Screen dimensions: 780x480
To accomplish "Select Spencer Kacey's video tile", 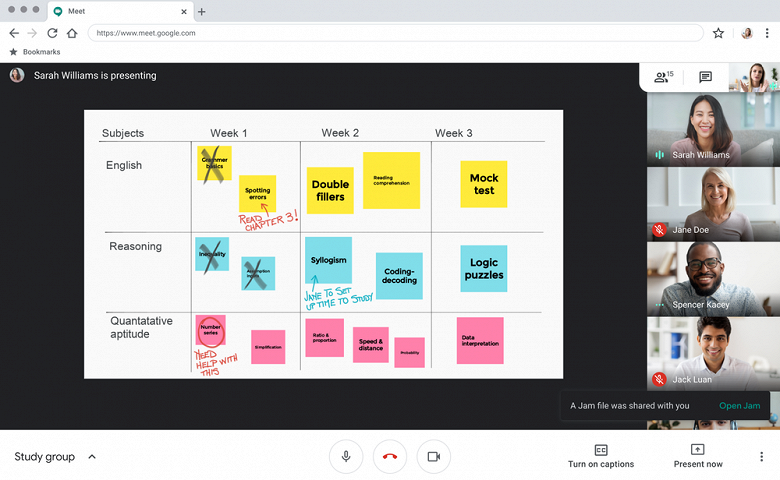I will pos(713,277).
